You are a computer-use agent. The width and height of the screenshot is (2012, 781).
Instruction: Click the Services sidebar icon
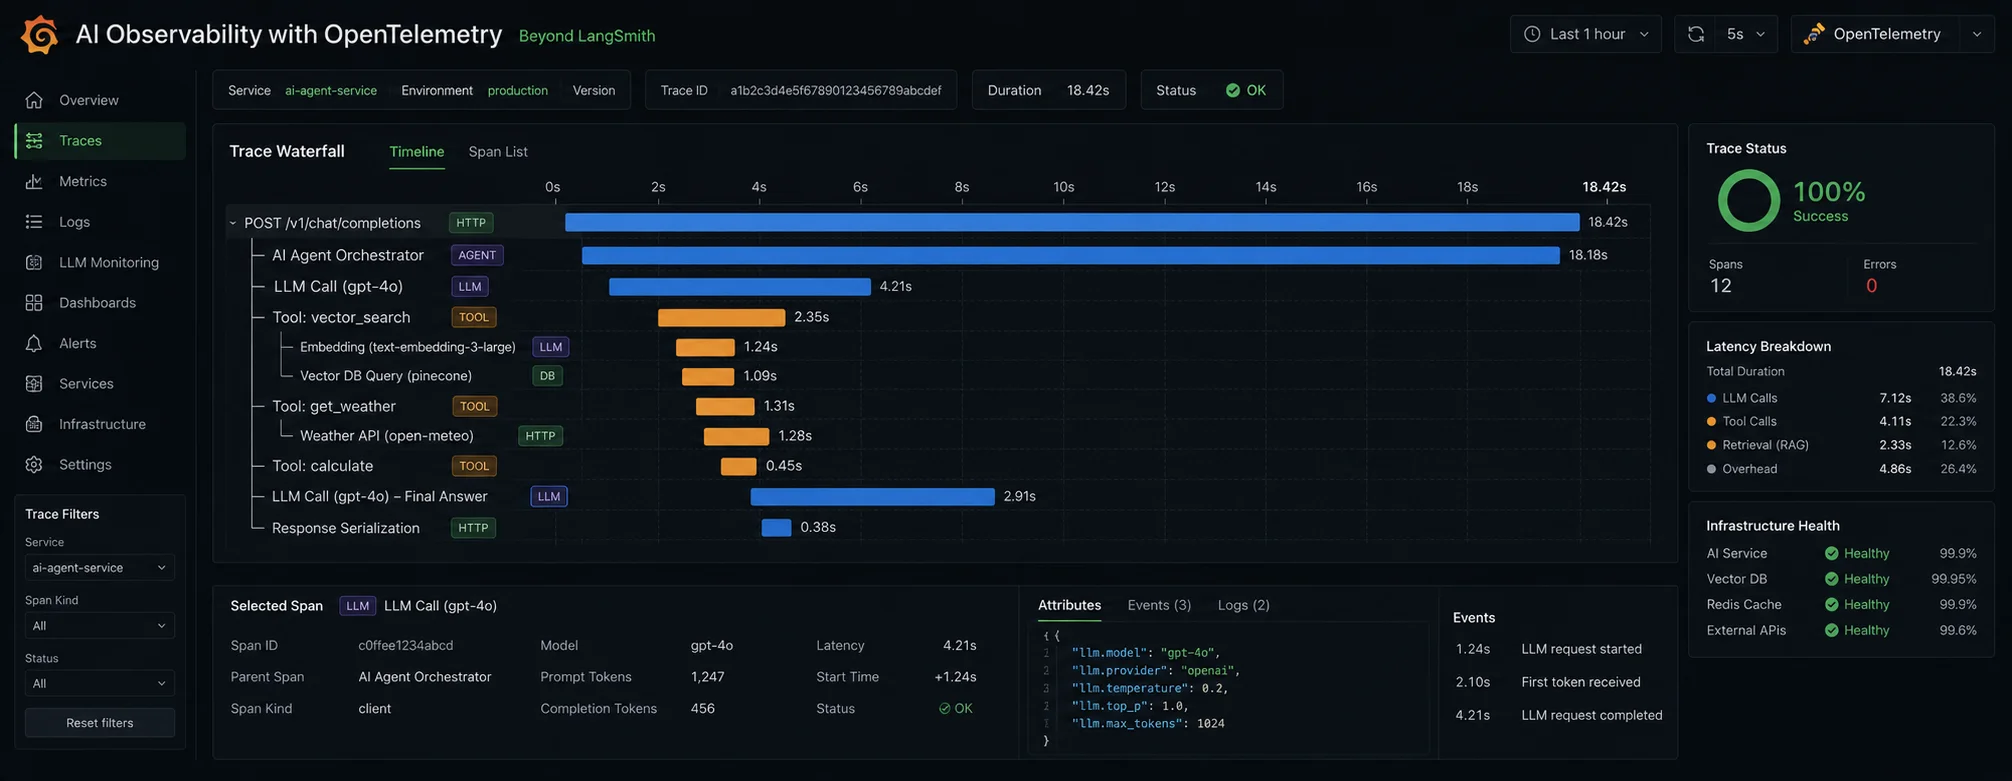(x=34, y=384)
